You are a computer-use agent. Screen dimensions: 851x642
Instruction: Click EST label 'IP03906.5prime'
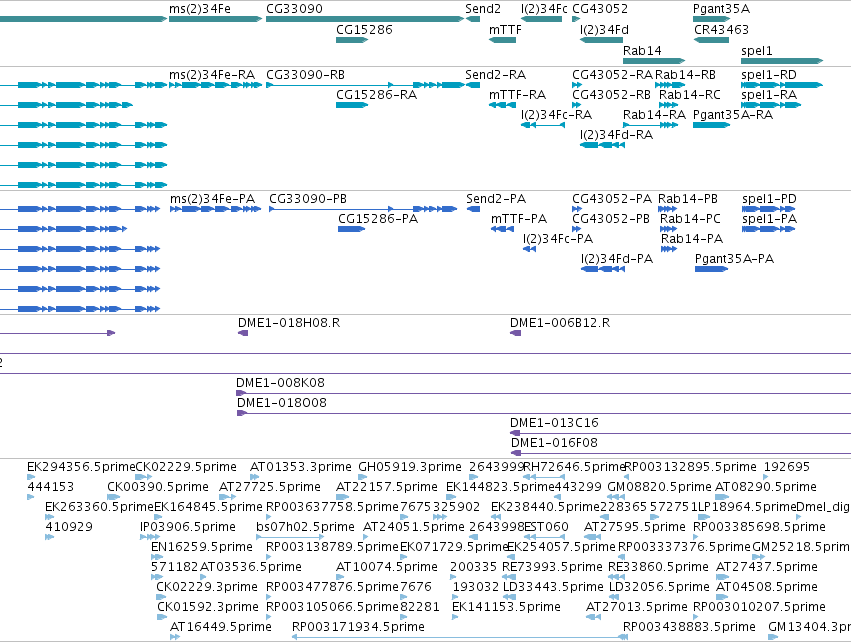[188, 527]
